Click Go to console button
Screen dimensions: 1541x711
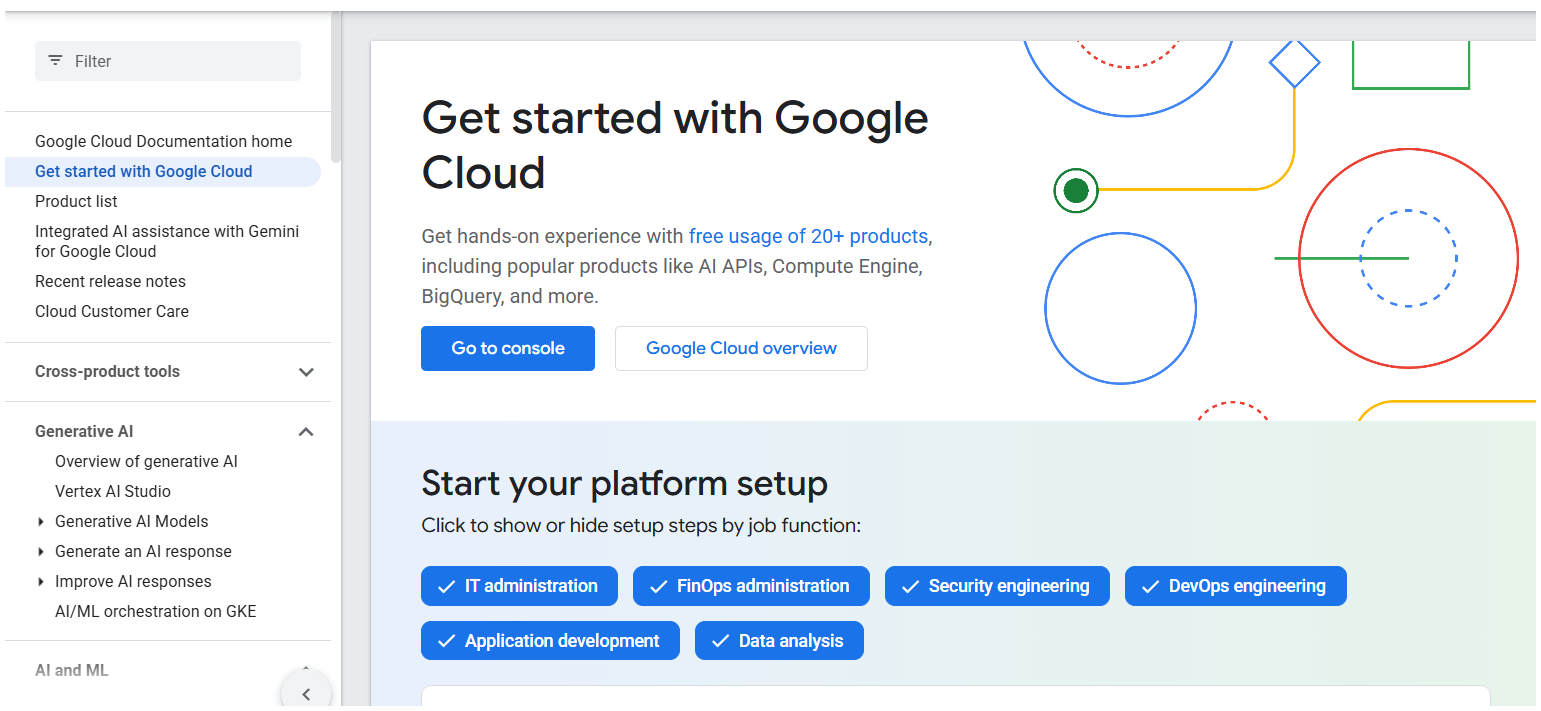coord(508,348)
